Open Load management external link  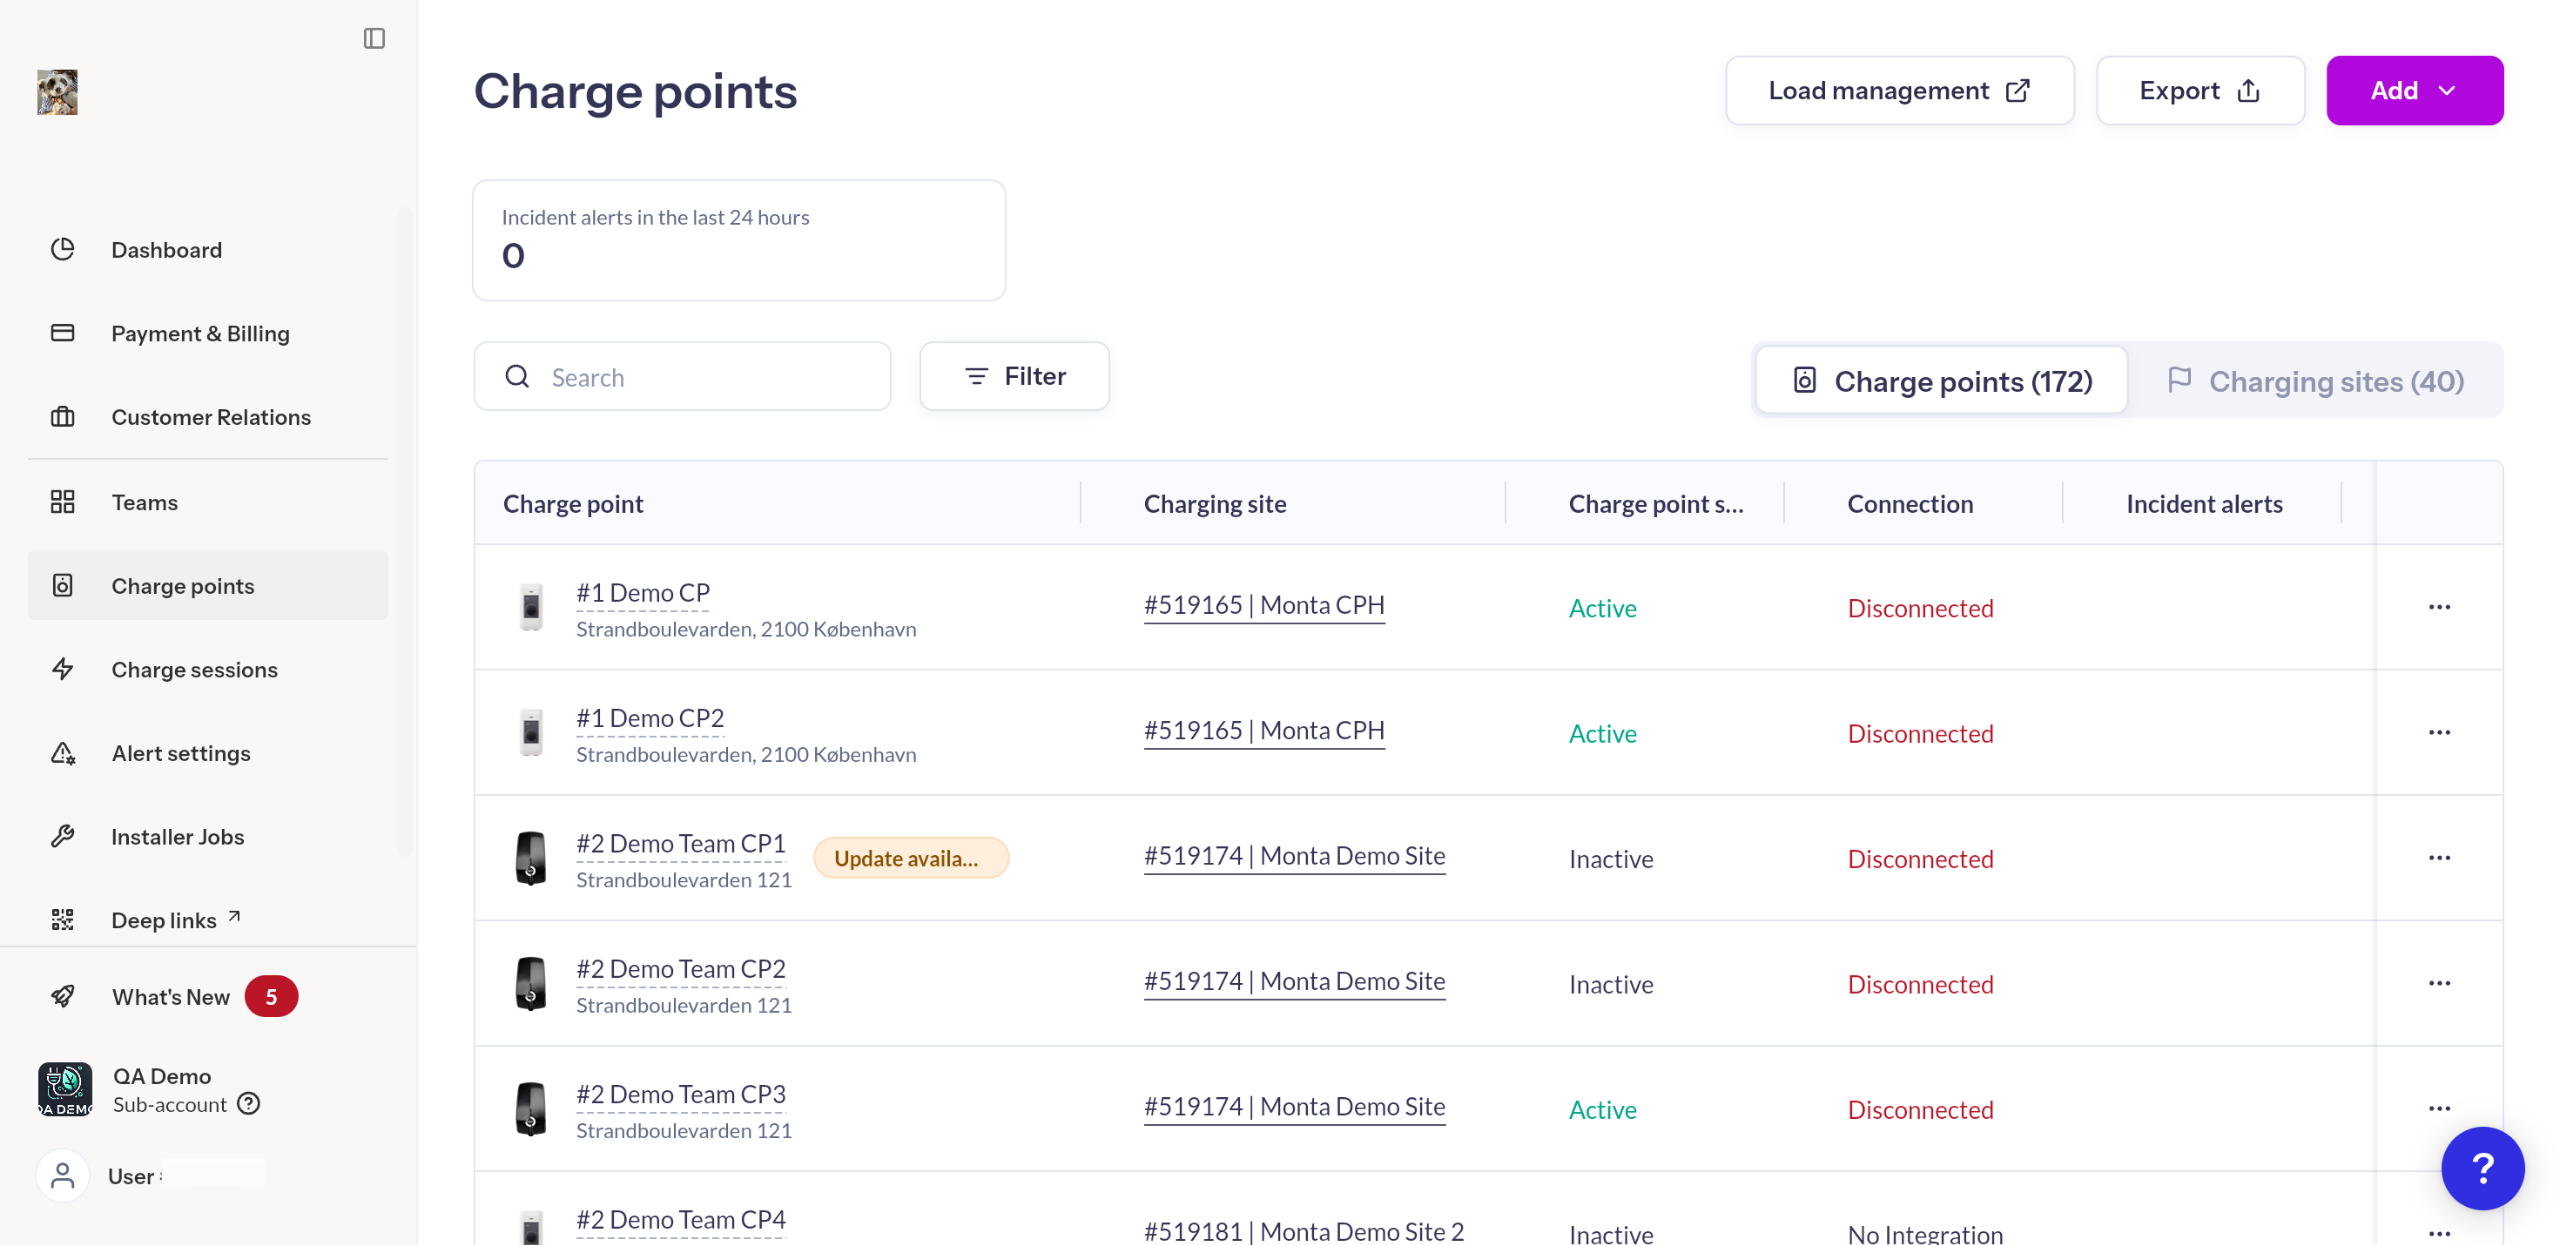pyautogui.click(x=1898, y=90)
